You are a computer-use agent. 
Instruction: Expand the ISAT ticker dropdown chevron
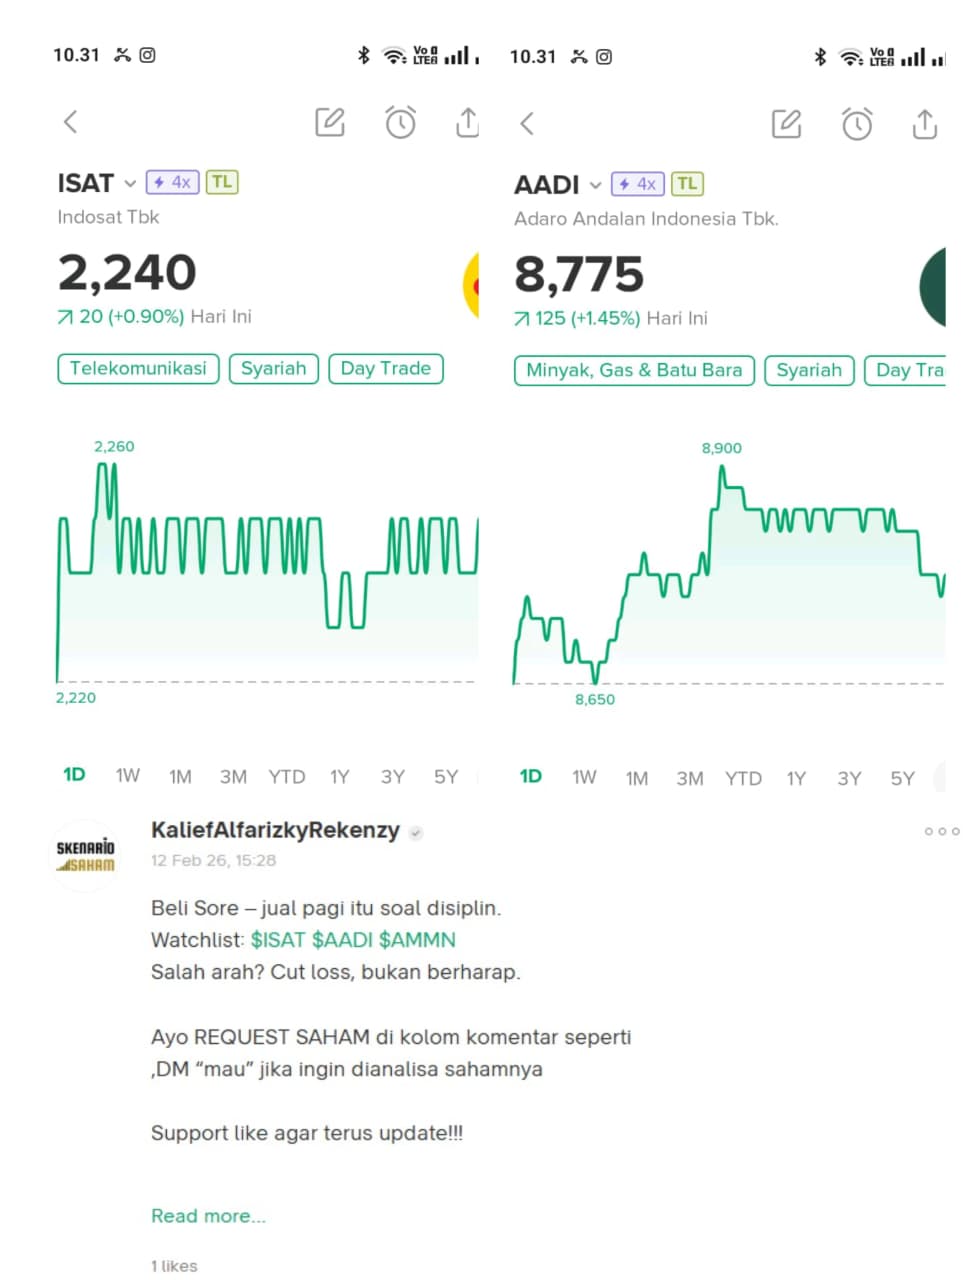(x=130, y=184)
